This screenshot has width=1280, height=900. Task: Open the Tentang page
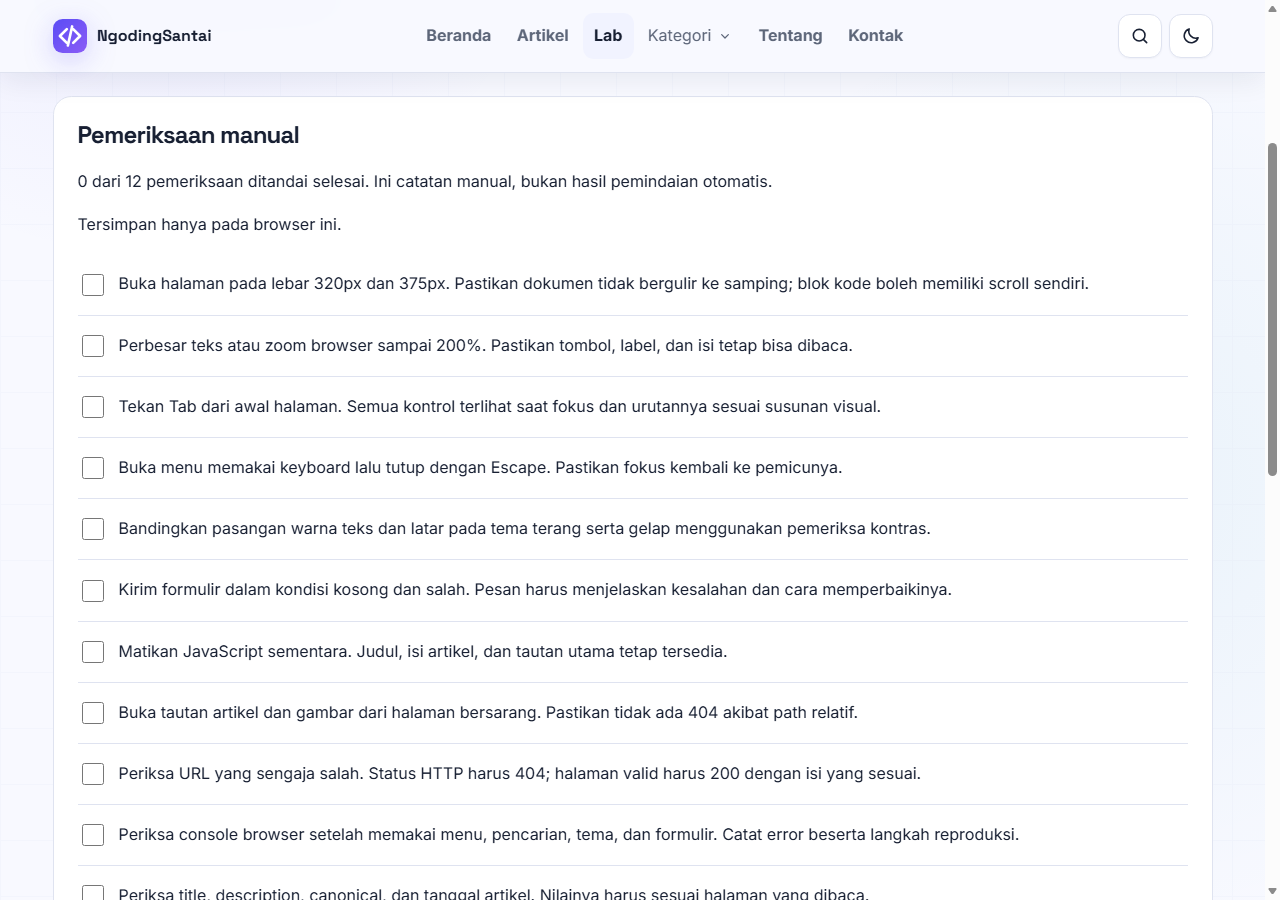790,36
